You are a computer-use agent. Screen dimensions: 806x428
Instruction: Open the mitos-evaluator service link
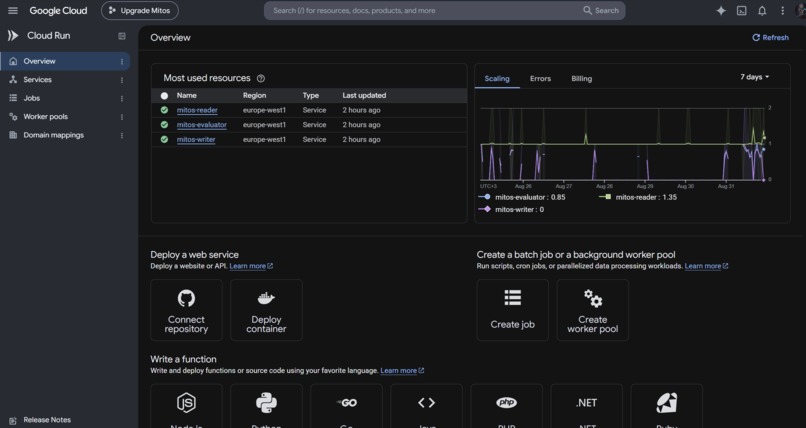click(202, 124)
